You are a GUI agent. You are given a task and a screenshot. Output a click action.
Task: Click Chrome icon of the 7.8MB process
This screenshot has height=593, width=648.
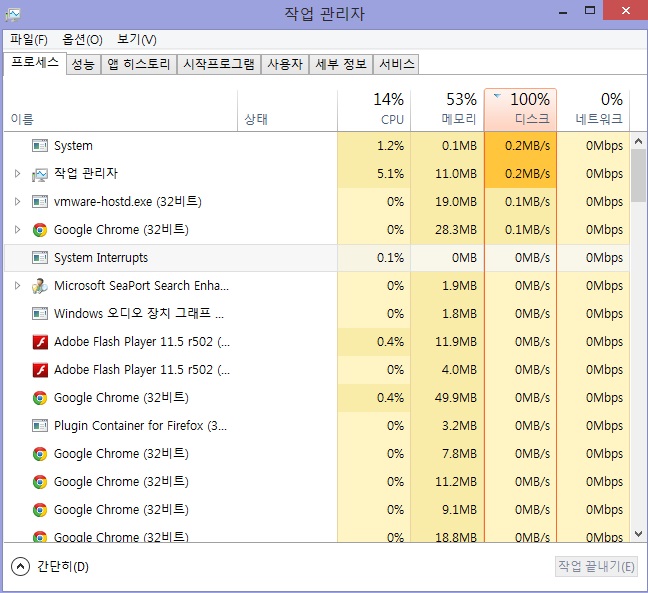coord(40,454)
